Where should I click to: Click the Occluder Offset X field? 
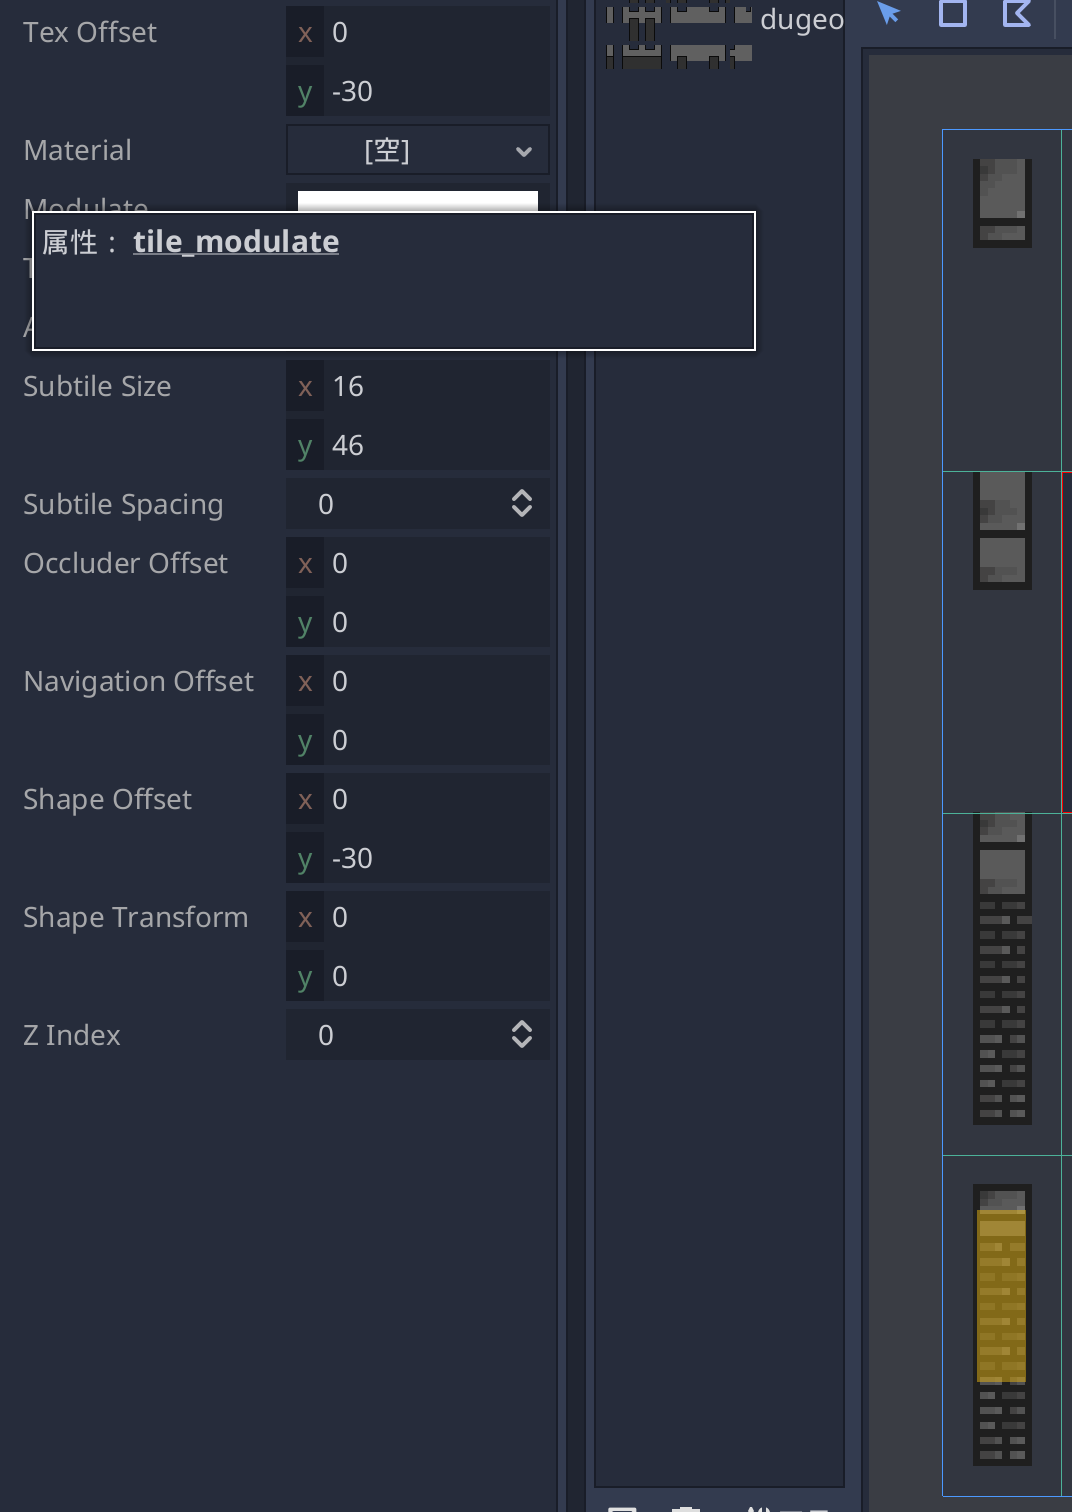430,563
